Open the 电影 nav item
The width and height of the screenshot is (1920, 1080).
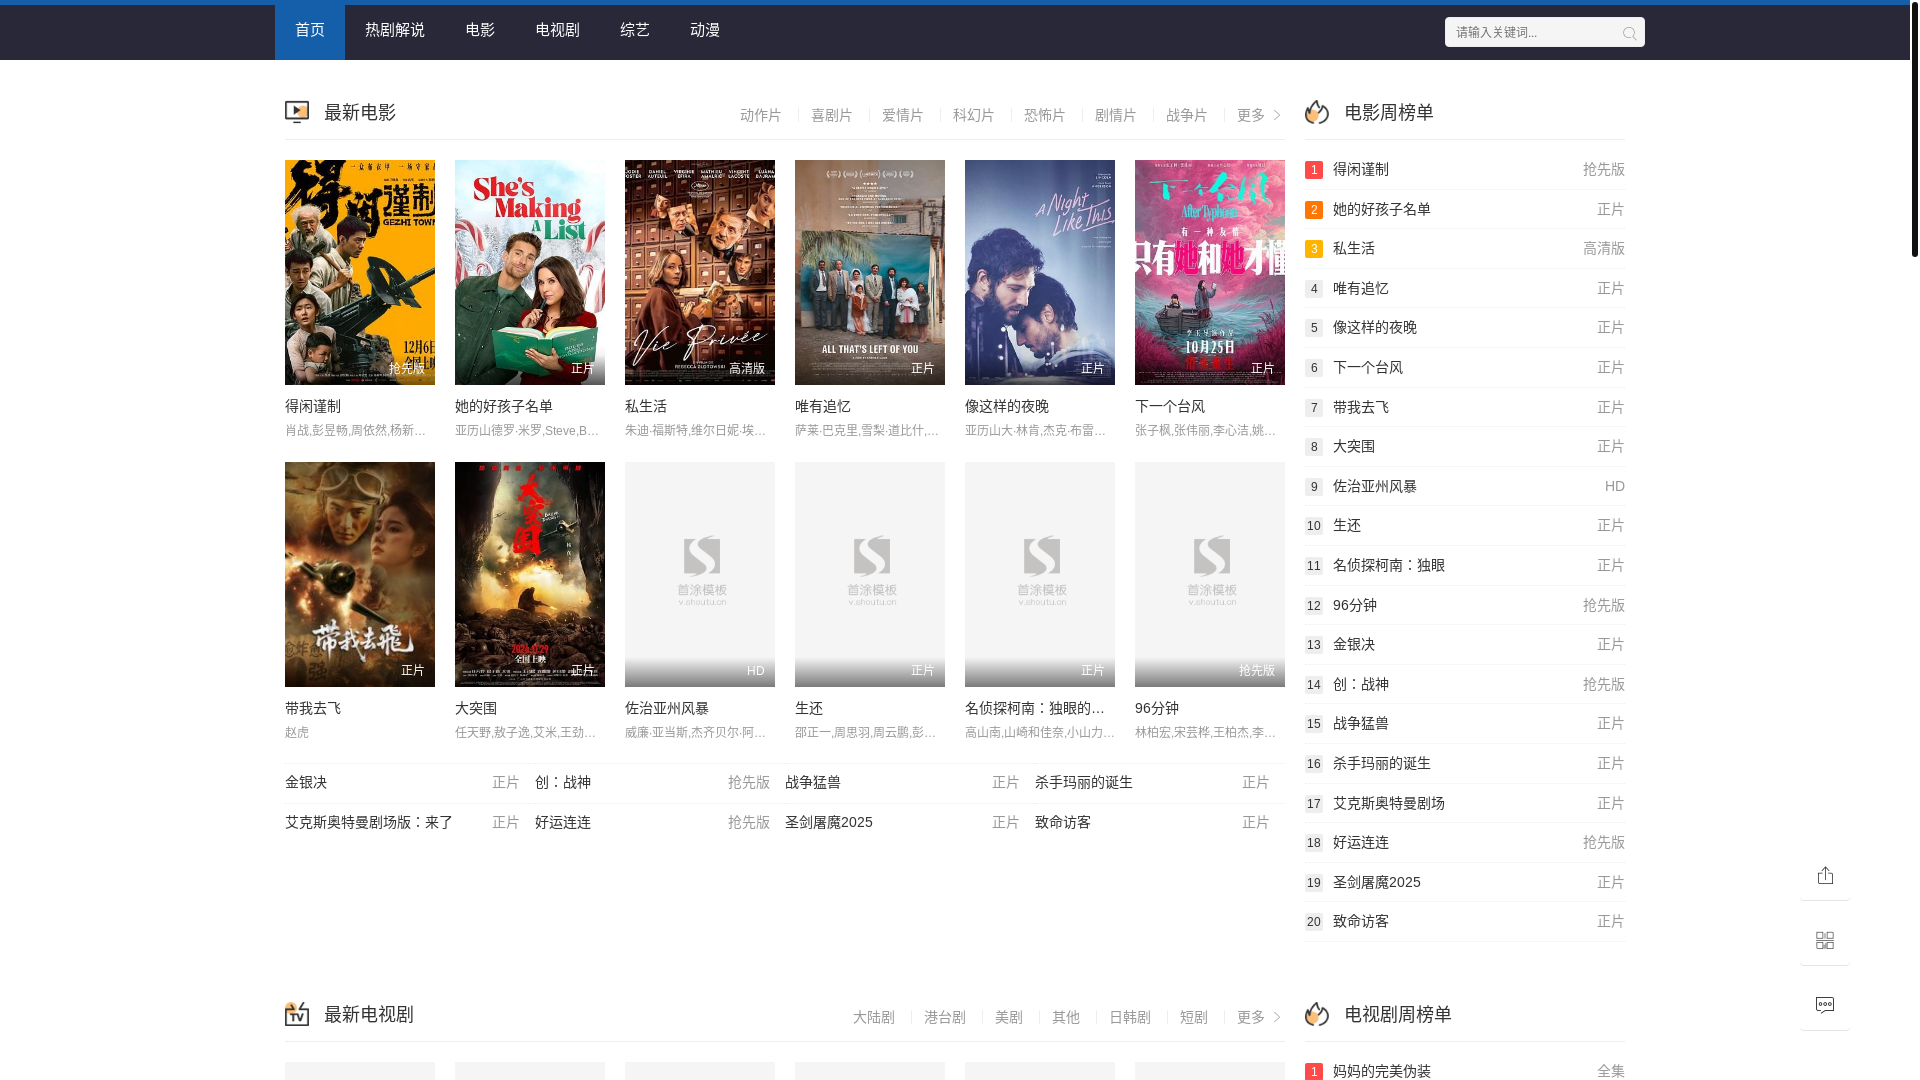480,32
